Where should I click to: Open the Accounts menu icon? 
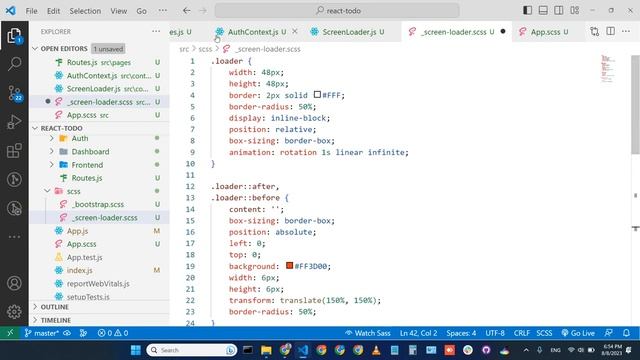[14, 283]
